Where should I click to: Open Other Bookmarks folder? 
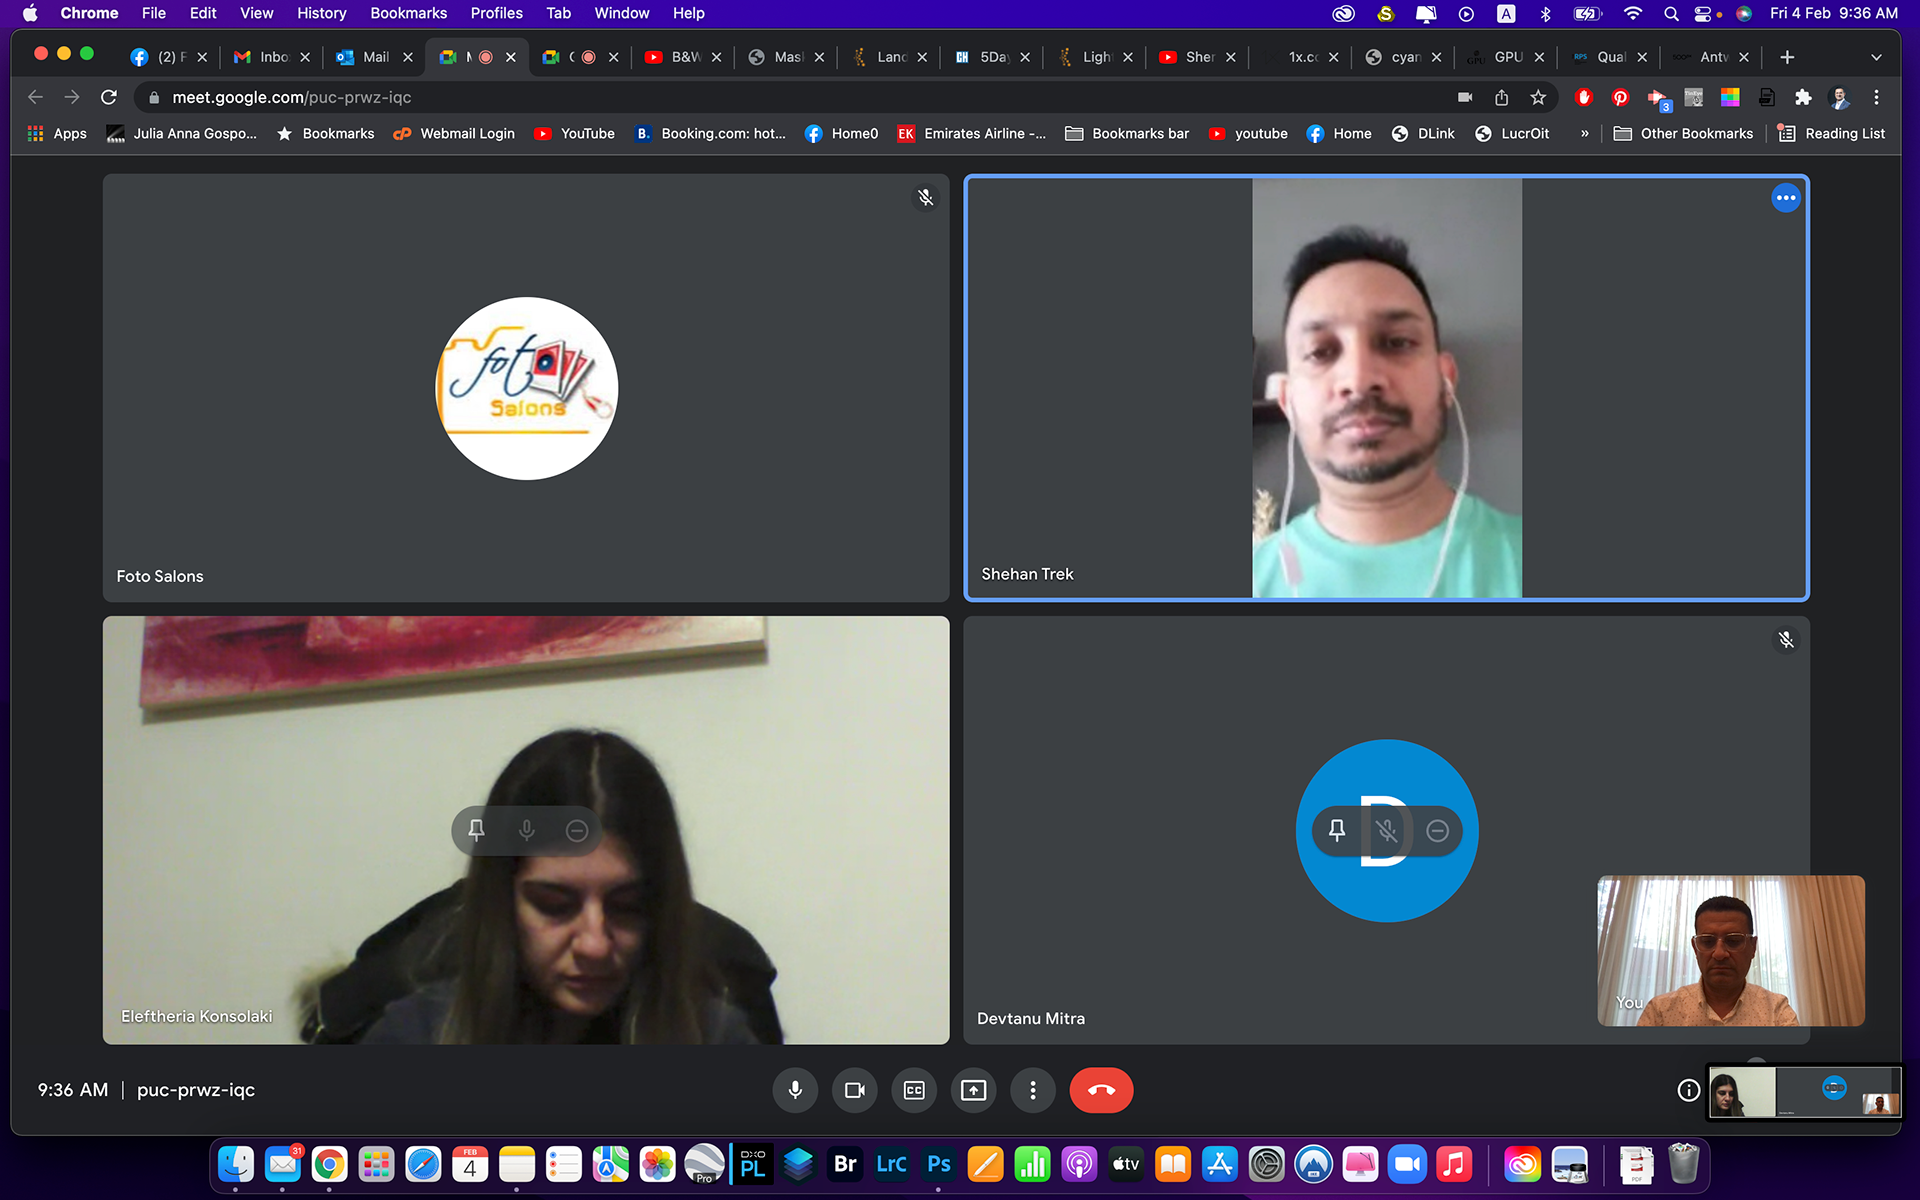[1684, 133]
